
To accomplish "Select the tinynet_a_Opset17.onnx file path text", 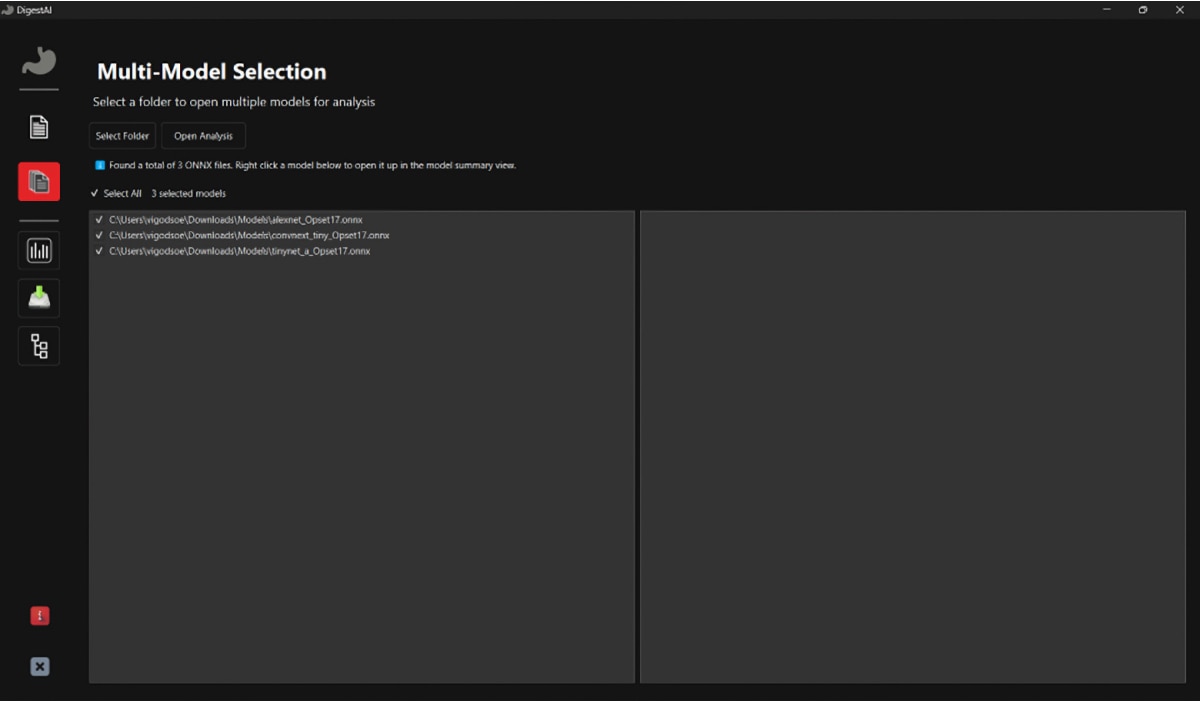I will pyautogui.click(x=240, y=251).
